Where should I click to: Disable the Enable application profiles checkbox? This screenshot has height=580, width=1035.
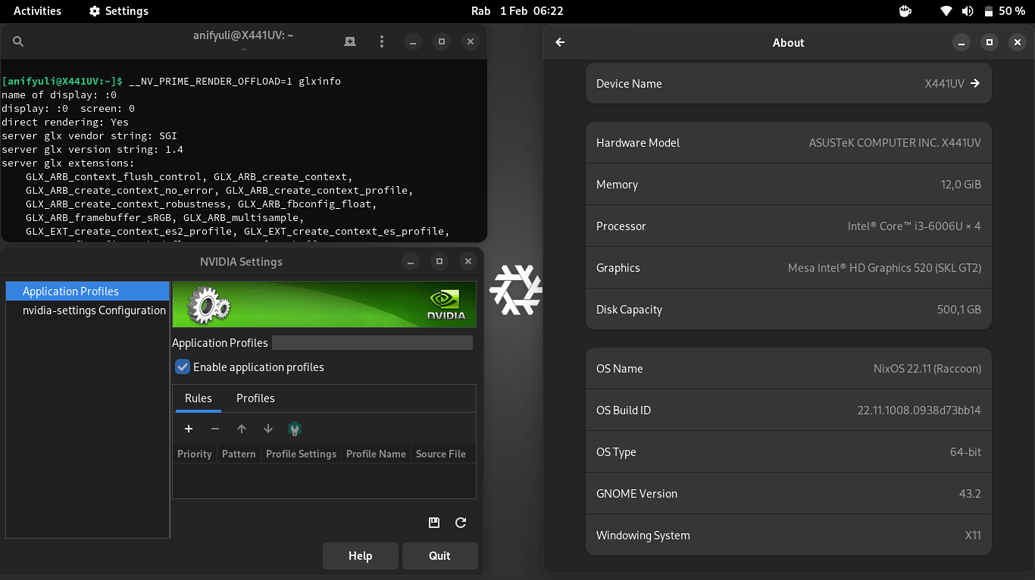point(182,367)
